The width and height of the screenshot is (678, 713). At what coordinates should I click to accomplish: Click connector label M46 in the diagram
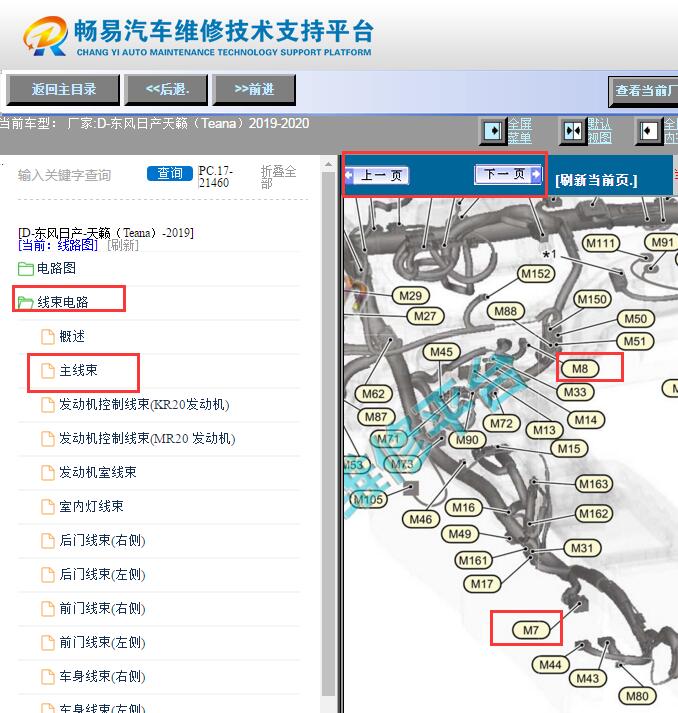pyautogui.click(x=421, y=519)
